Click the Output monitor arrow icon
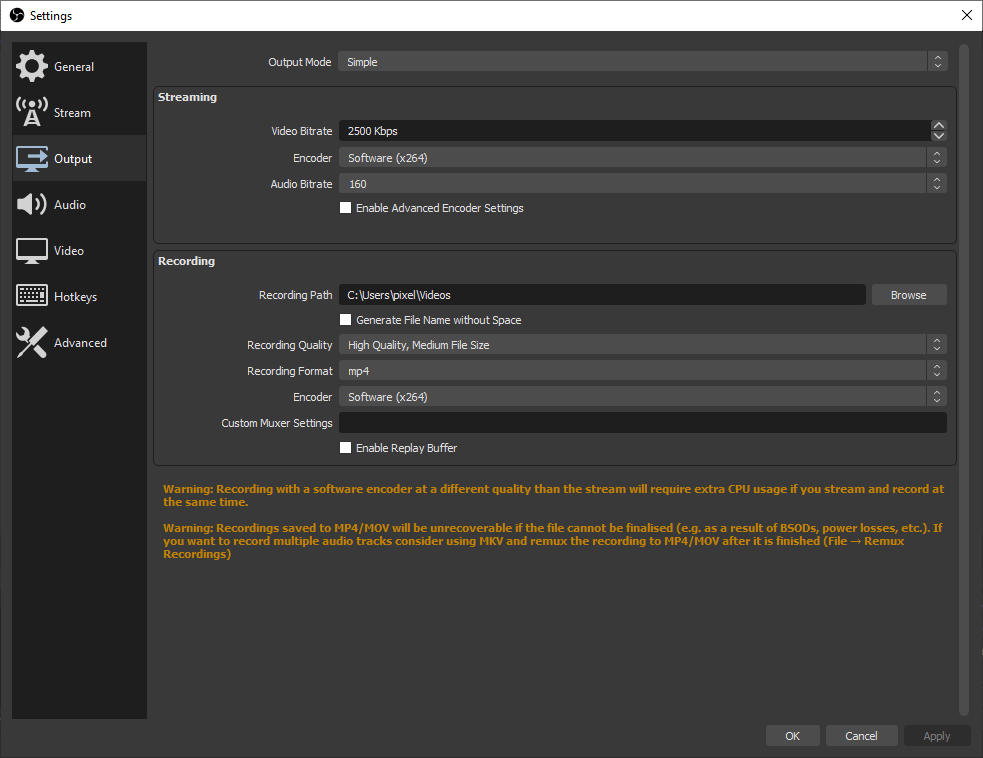 click(x=31, y=159)
